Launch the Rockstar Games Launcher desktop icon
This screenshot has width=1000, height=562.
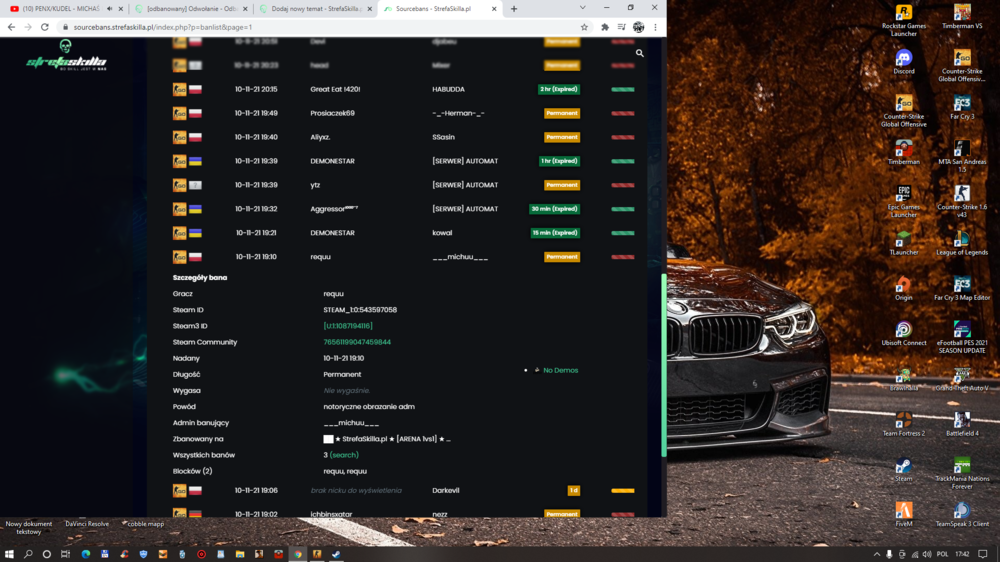[903, 20]
